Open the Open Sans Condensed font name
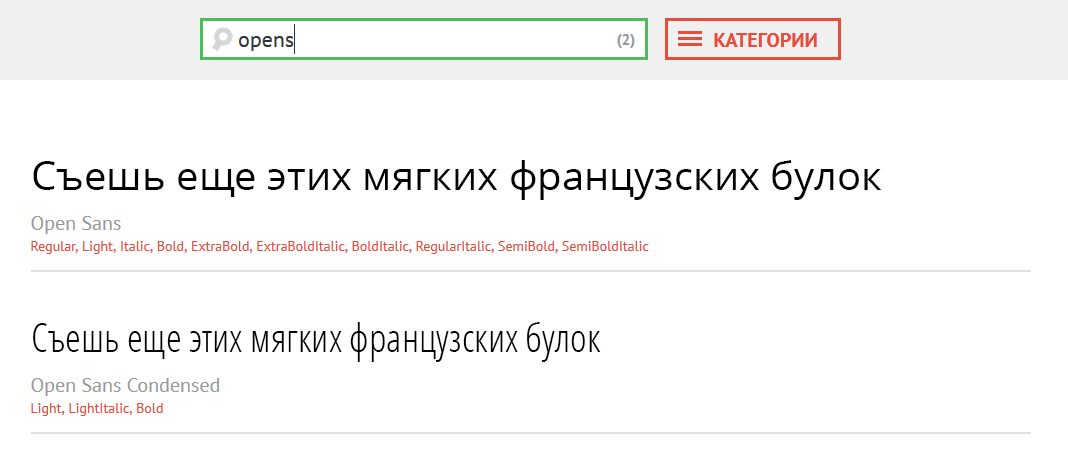Viewport: 1068px width, 465px height. (125, 386)
